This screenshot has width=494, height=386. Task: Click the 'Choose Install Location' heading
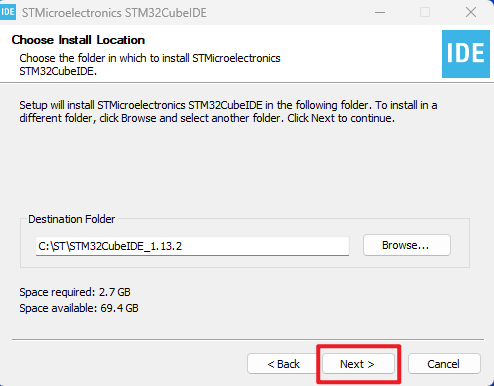click(78, 40)
